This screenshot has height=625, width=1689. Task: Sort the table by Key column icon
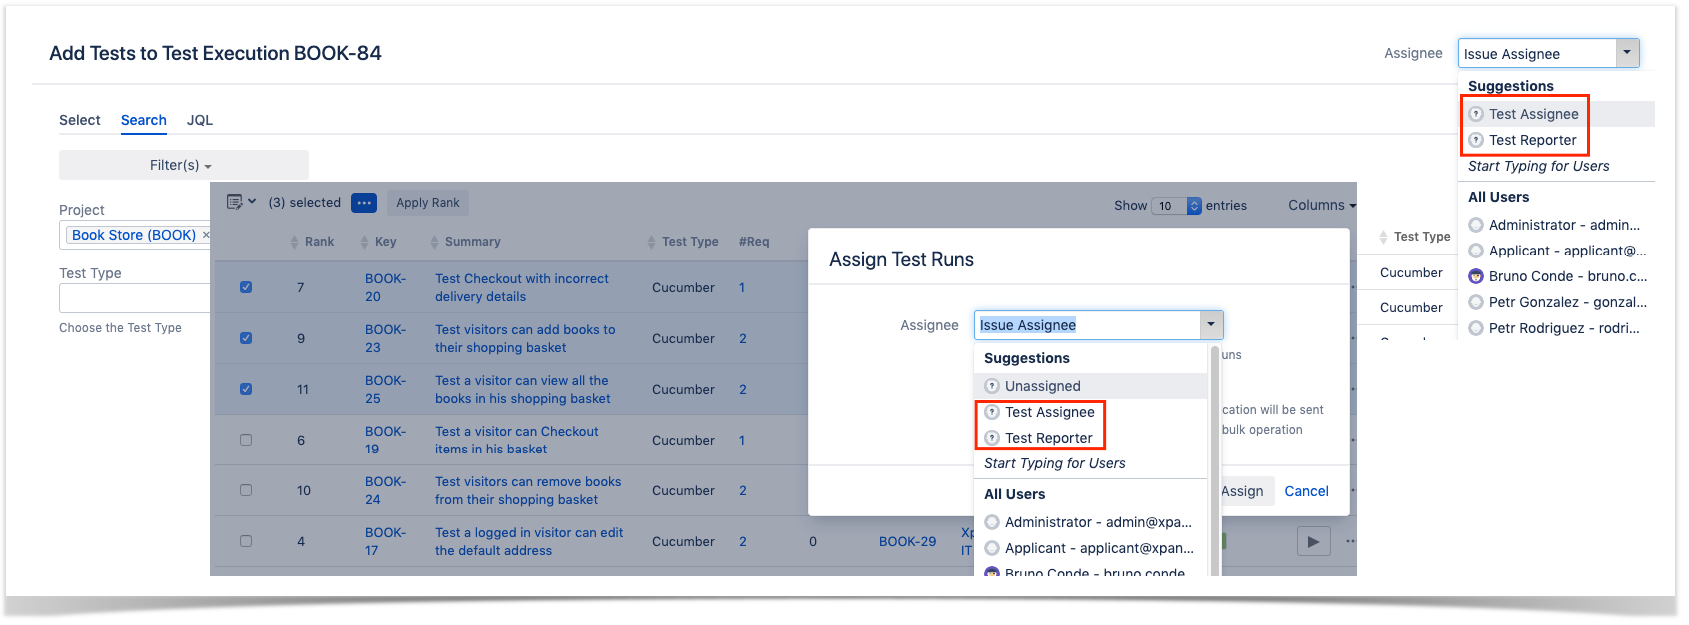(x=364, y=242)
